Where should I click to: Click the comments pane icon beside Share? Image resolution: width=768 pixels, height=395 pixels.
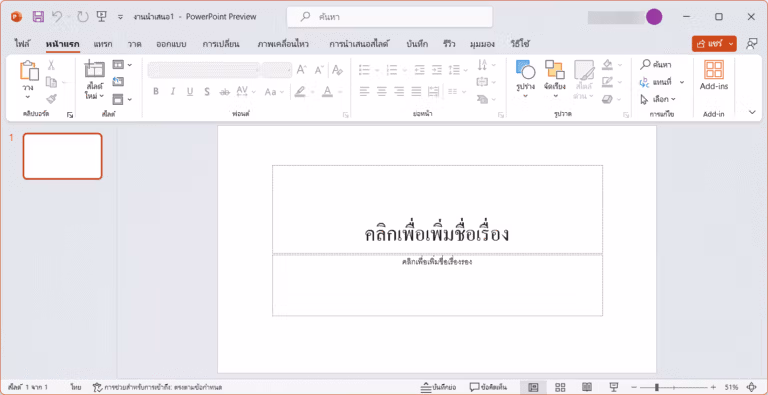pos(751,44)
